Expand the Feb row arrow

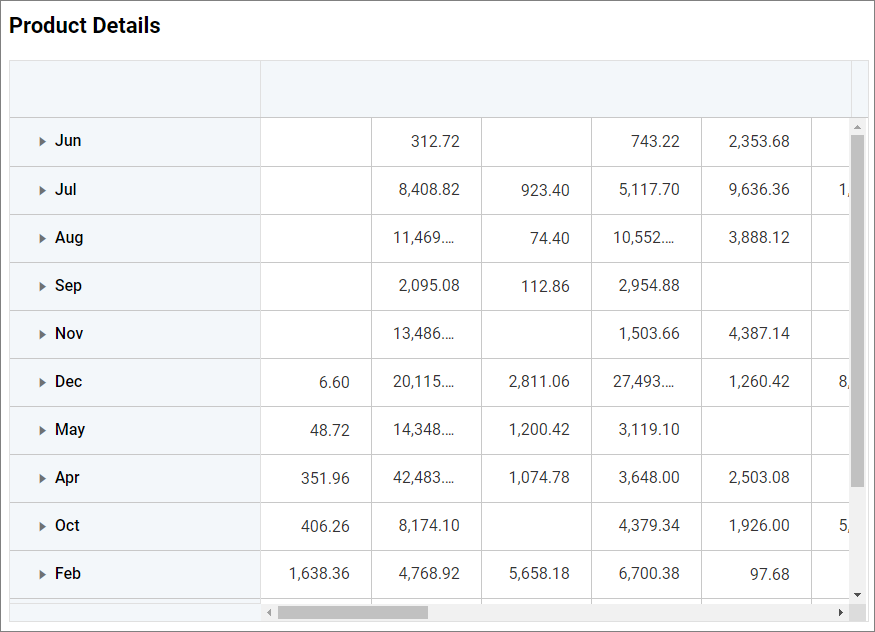pyautogui.click(x=42, y=574)
